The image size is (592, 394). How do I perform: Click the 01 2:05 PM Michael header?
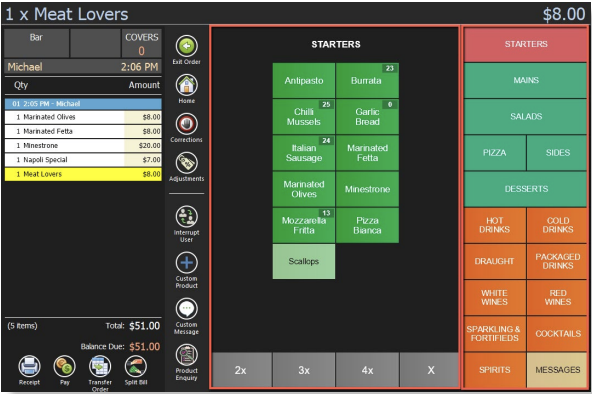(x=83, y=104)
